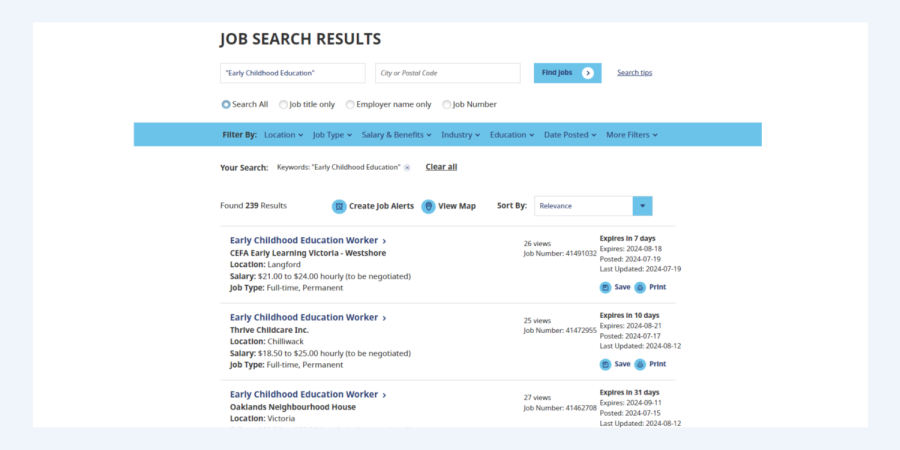
Task: Select the Search All radio option
Action: coord(226,104)
